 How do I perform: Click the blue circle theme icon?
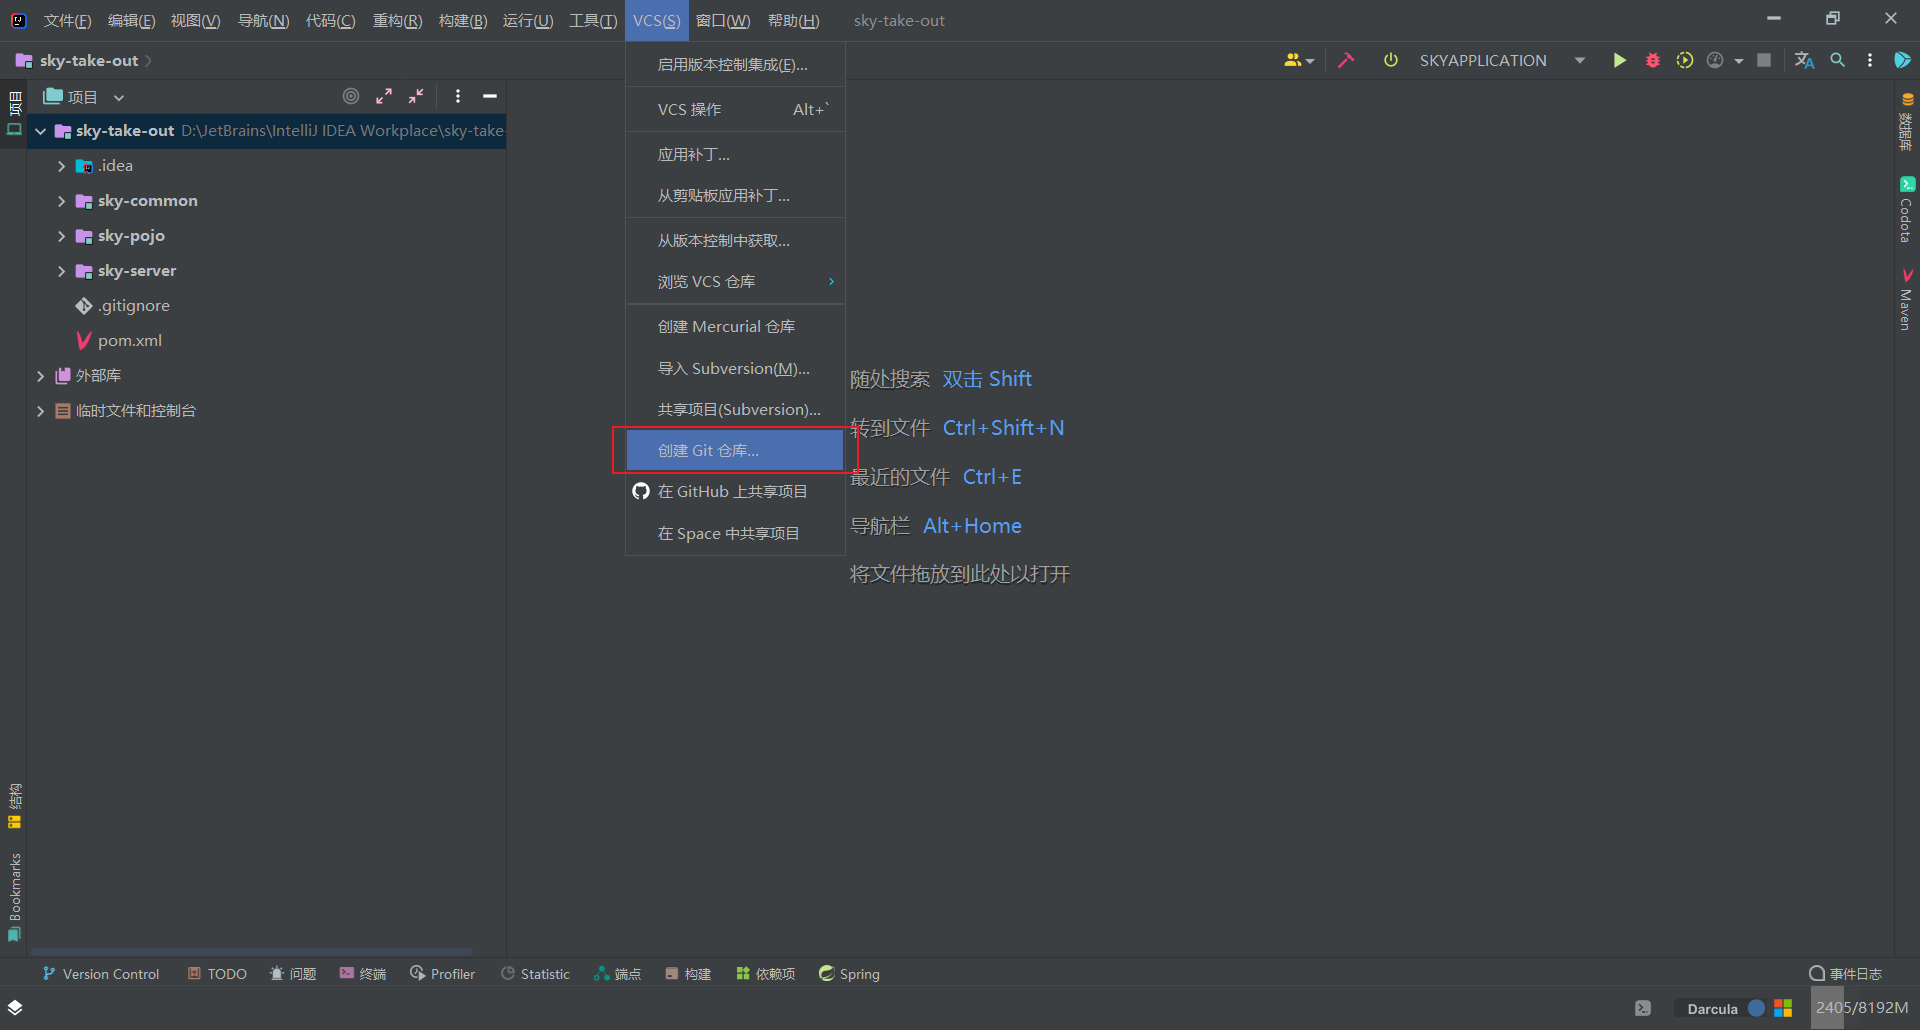coord(1756,1008)
